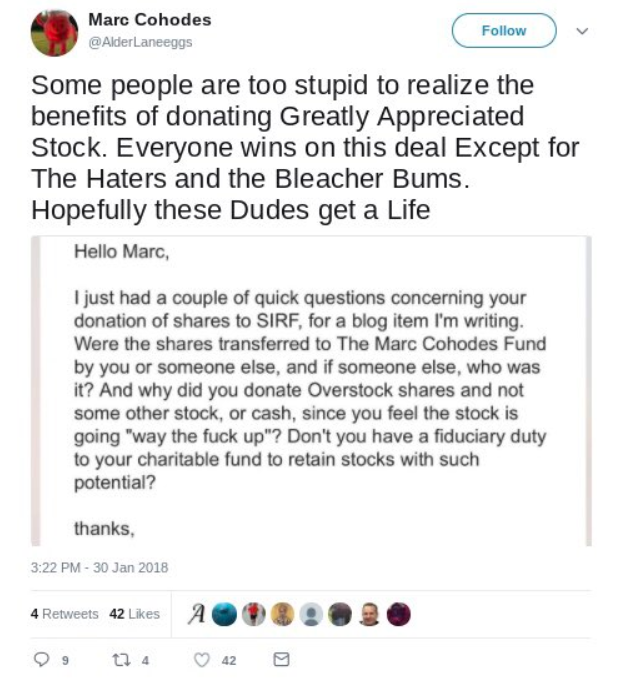Click the direct message envelope icon
This screenshot has height=685, width=627.
click(282, 660)
